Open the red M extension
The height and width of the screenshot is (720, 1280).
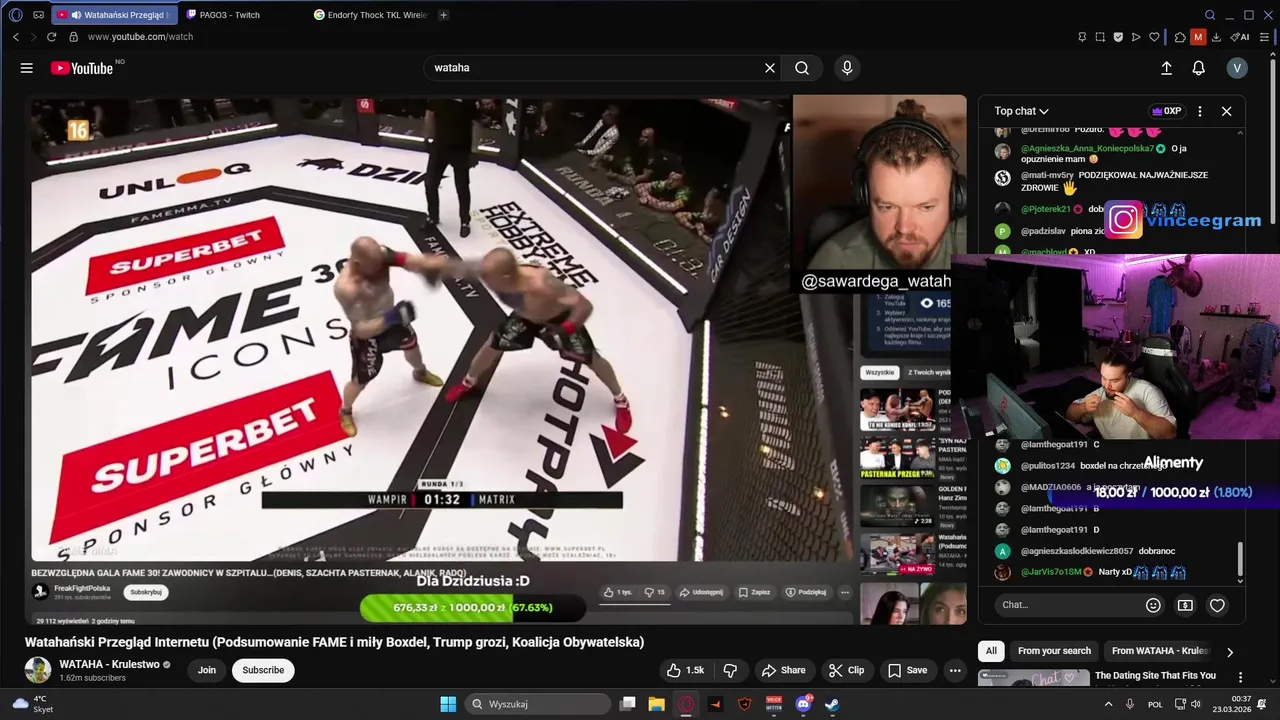1198,37
